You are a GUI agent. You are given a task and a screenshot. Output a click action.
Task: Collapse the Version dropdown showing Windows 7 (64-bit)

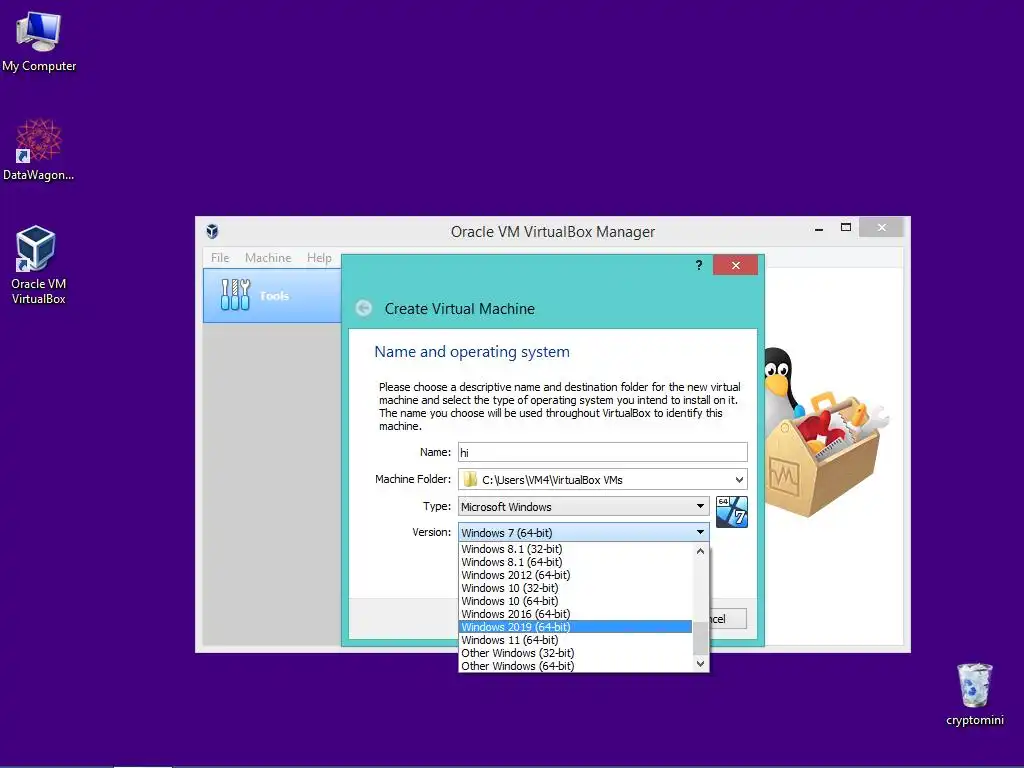[x=583, y=532]
